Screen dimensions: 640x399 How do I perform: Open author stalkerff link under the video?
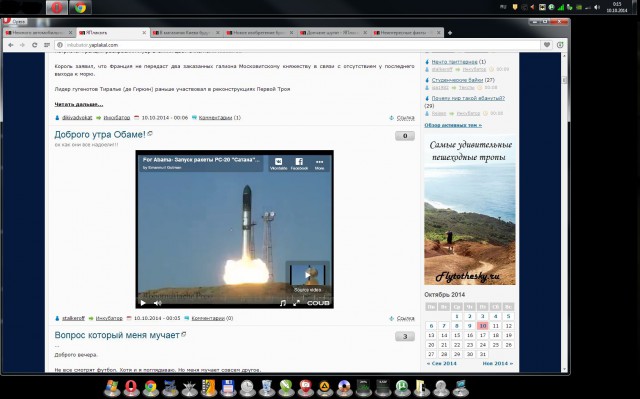(x=73, y=318)
